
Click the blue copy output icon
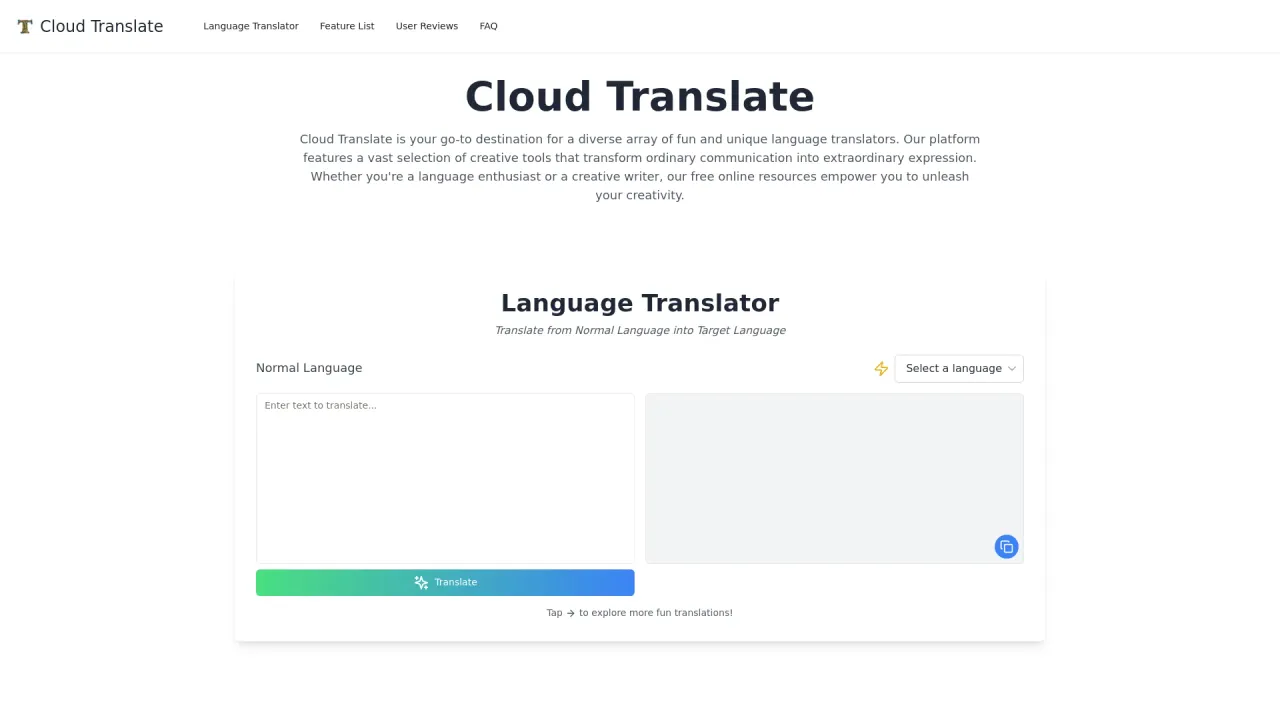(1006, 547)
